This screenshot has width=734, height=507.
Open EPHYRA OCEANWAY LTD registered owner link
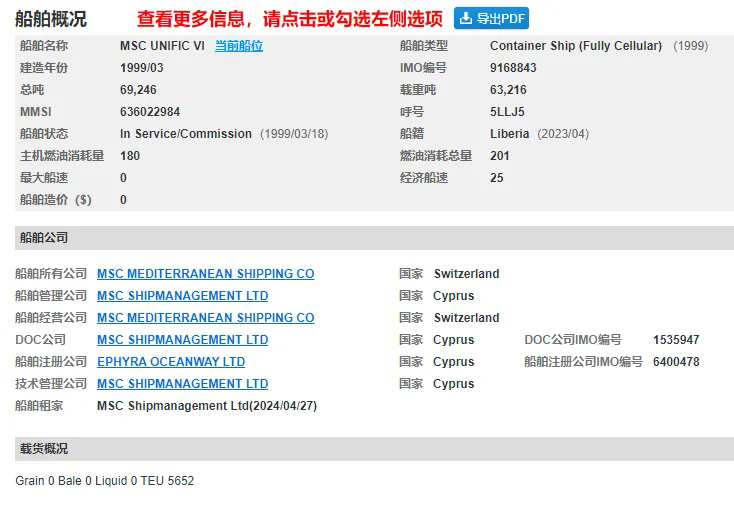coord(171,362)
